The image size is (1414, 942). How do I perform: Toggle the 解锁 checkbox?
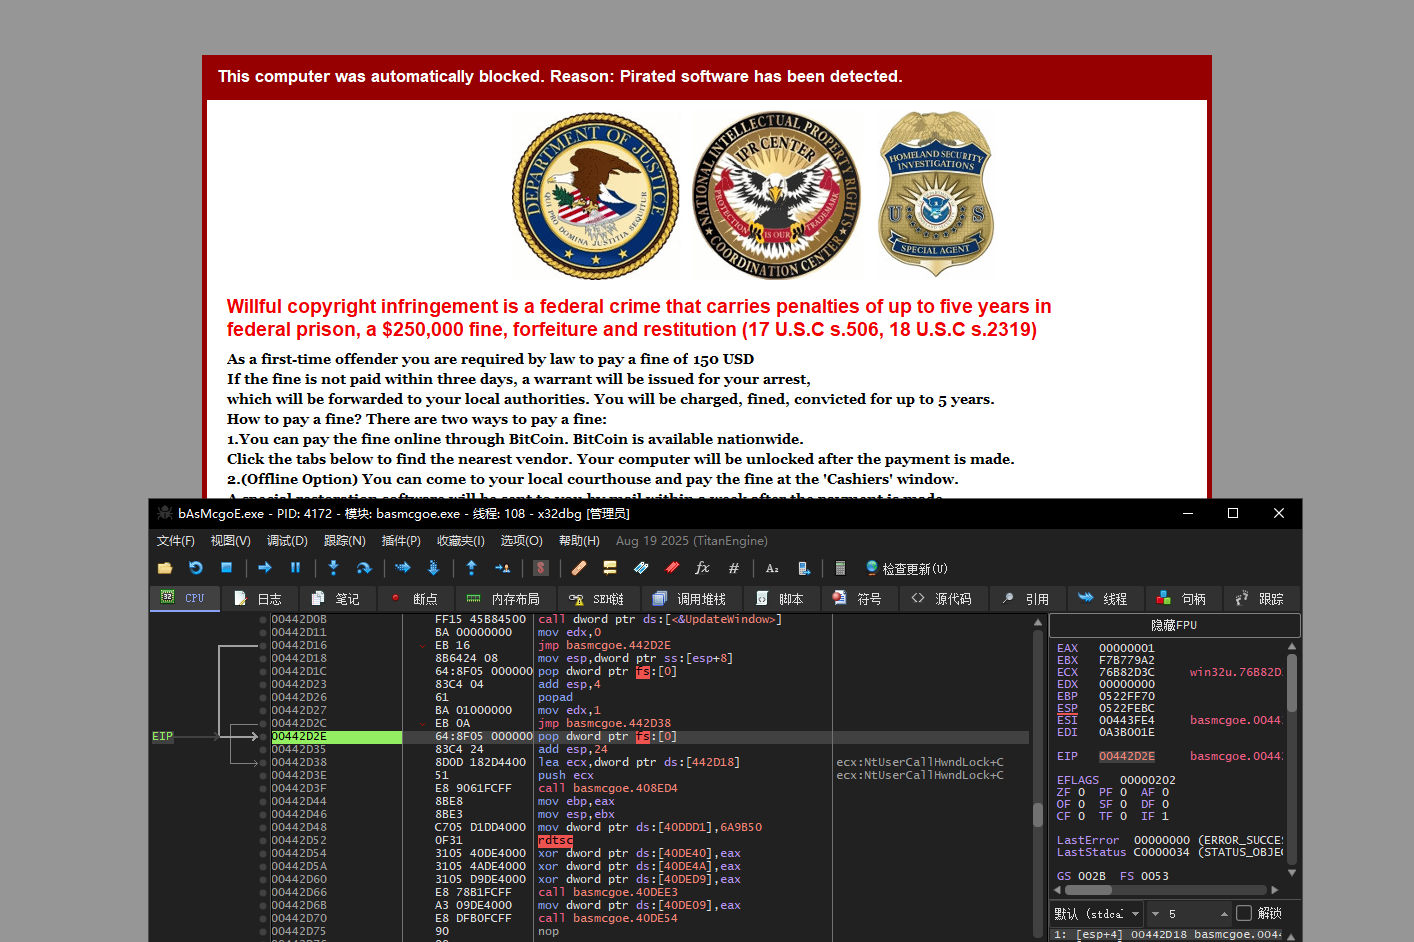[1244, 913]
